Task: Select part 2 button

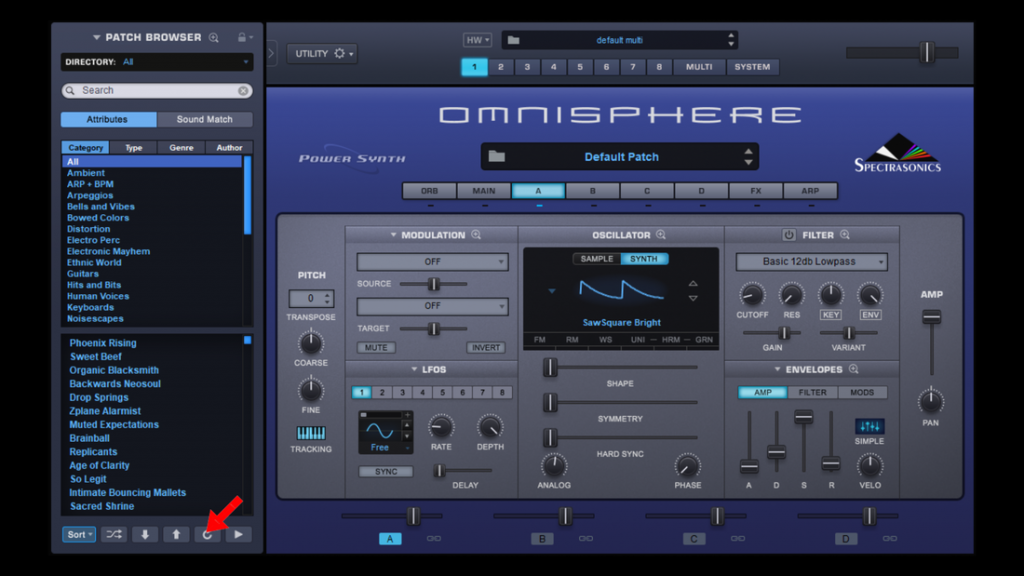Action: pos(501,67)
